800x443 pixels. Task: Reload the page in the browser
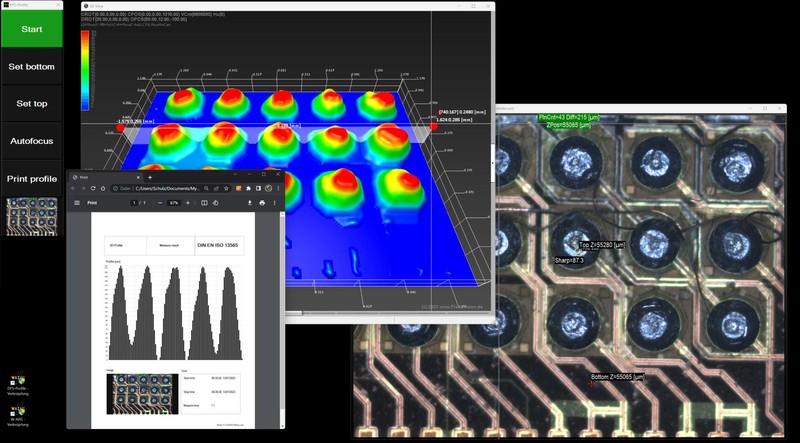(x=93, y=188)
